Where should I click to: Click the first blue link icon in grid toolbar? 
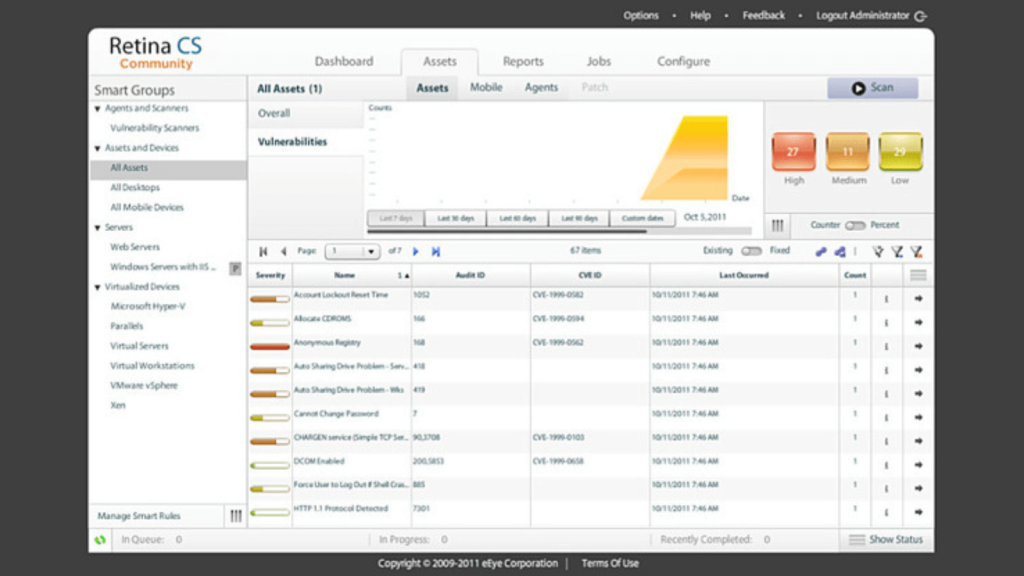tap(821, 251)
